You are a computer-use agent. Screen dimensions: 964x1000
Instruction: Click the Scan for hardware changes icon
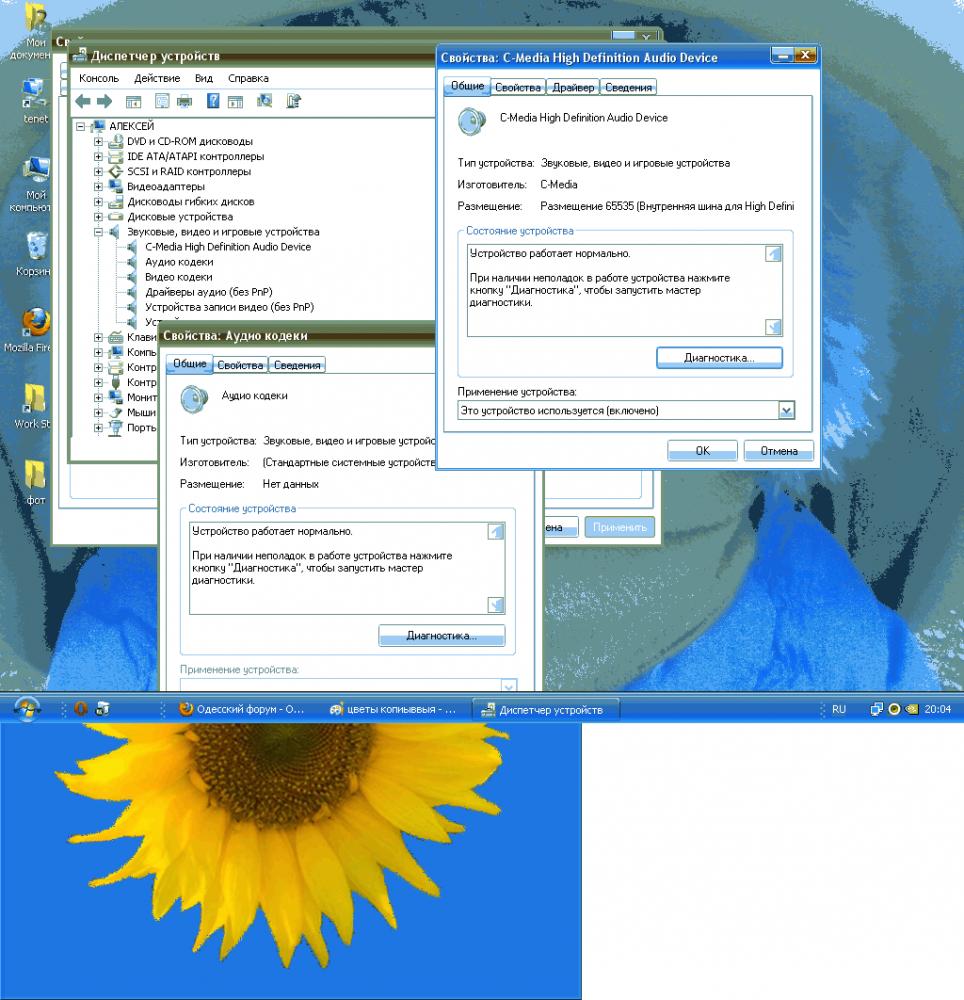pos(265,101)
